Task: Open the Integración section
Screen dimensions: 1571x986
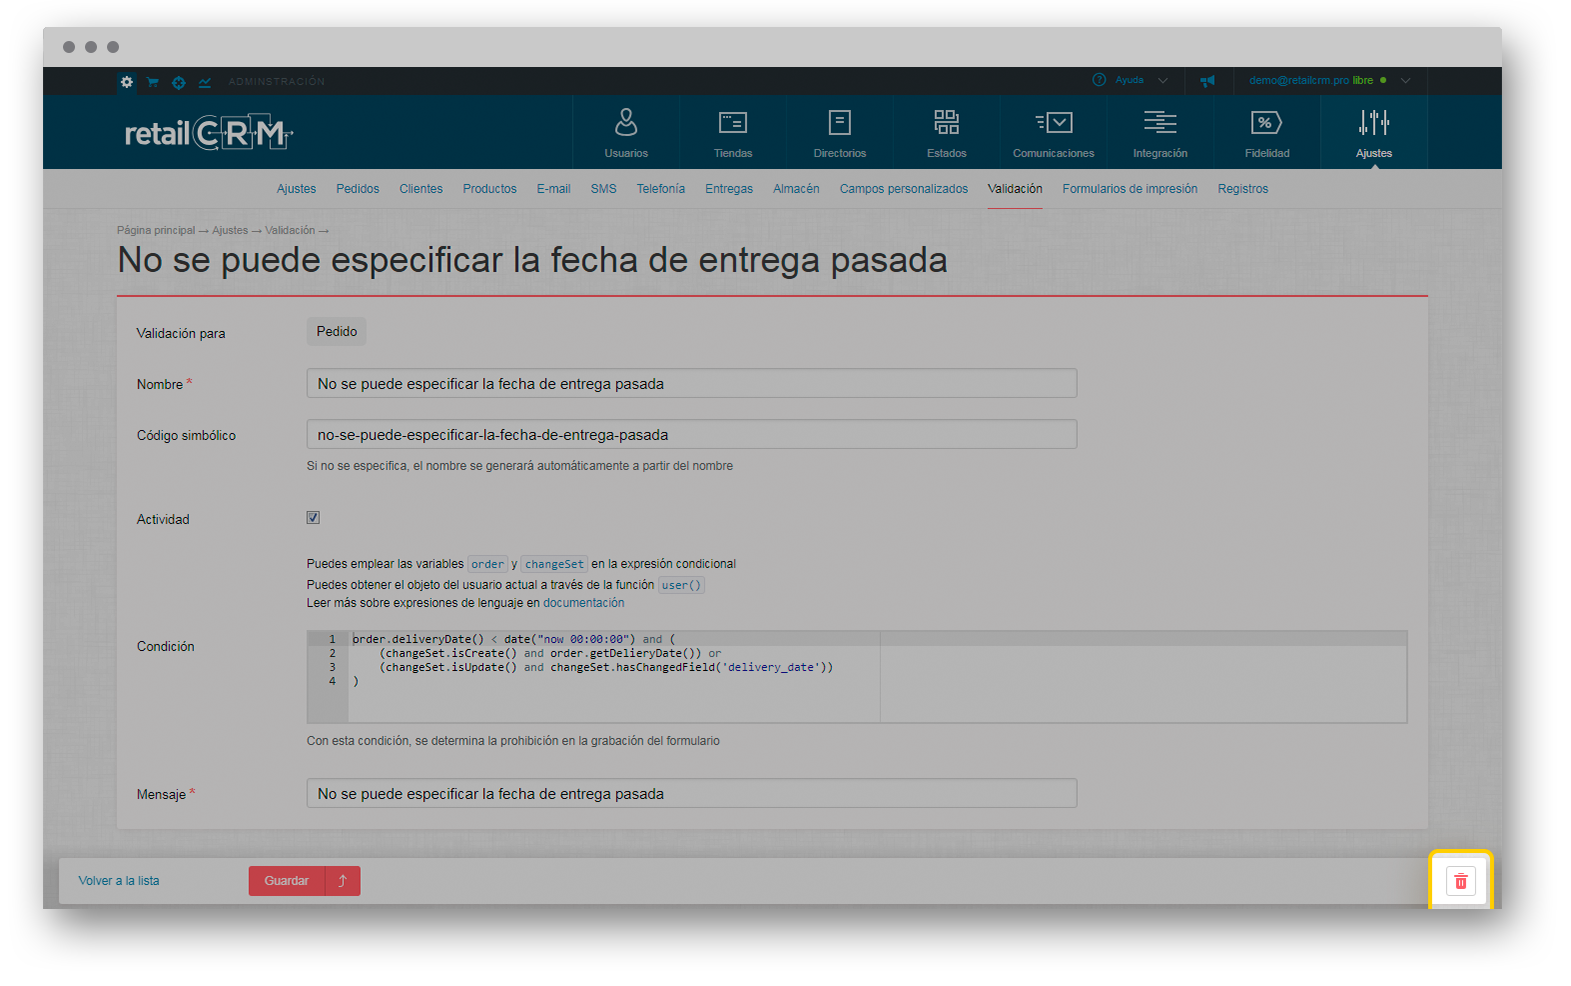Action: pyautogui.click(x=1160, y=133)
